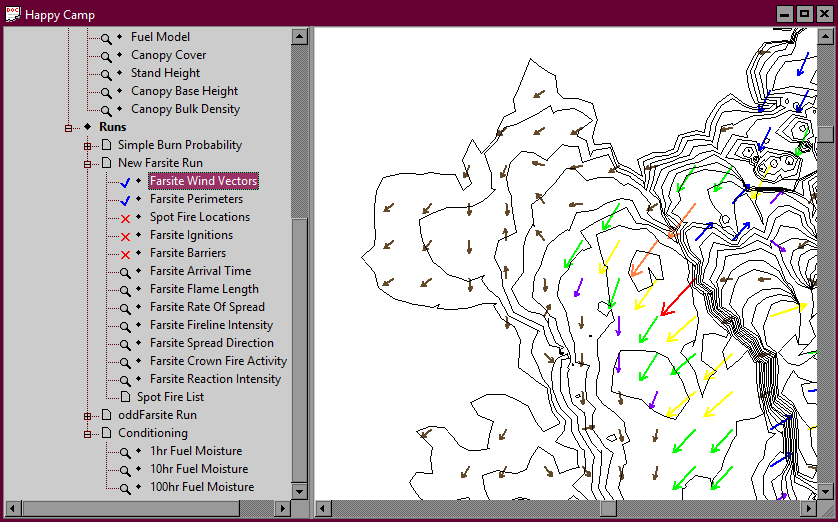This screenshot has height=522, width=838.
Task: Click tree panel scroll left arrow
Action: (x=13, y=508)
